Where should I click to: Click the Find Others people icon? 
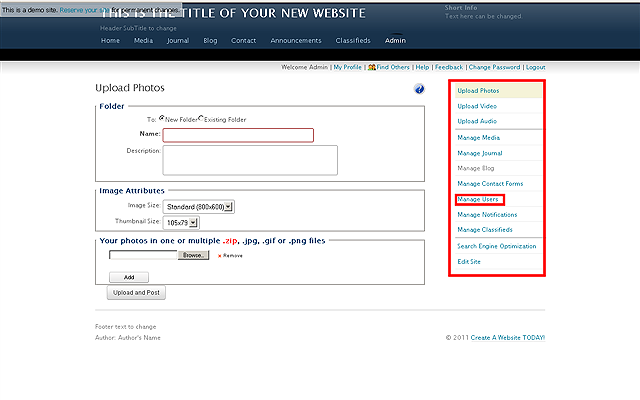pyautogui.click(x=372, y=67)
